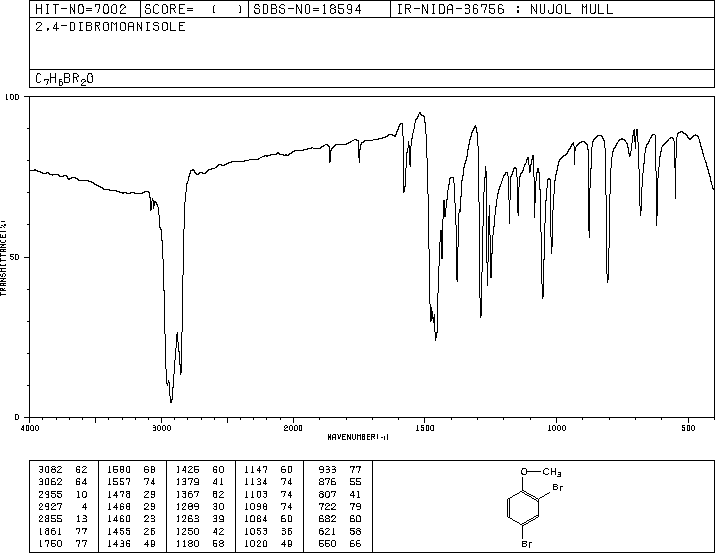715x553 pixels.
Task: Click the 1263 wavenumber entry
Action: coord(187,519)
